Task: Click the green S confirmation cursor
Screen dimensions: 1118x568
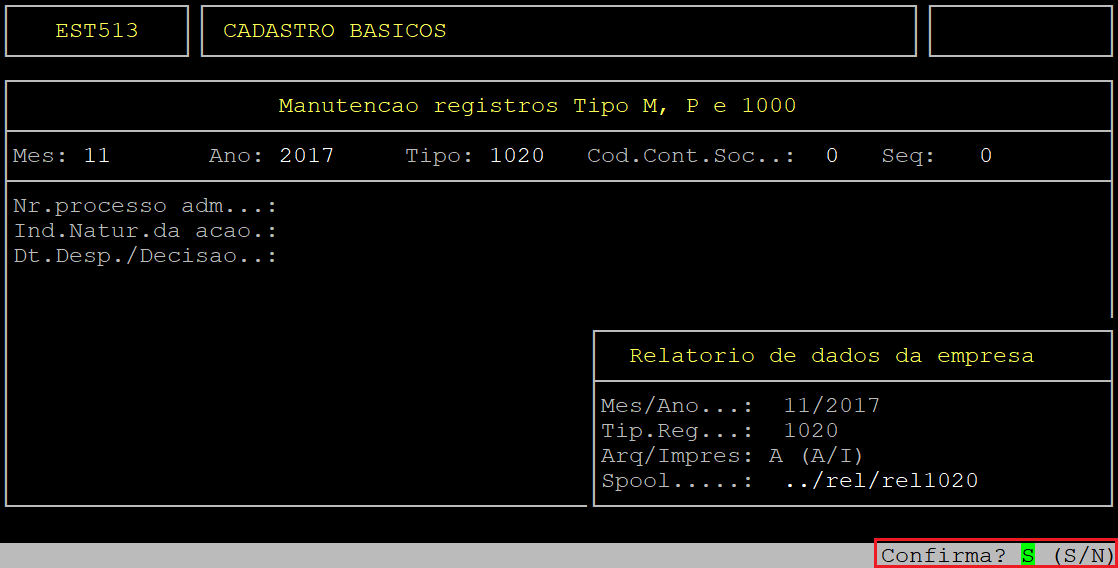Action: [1027, 555]
